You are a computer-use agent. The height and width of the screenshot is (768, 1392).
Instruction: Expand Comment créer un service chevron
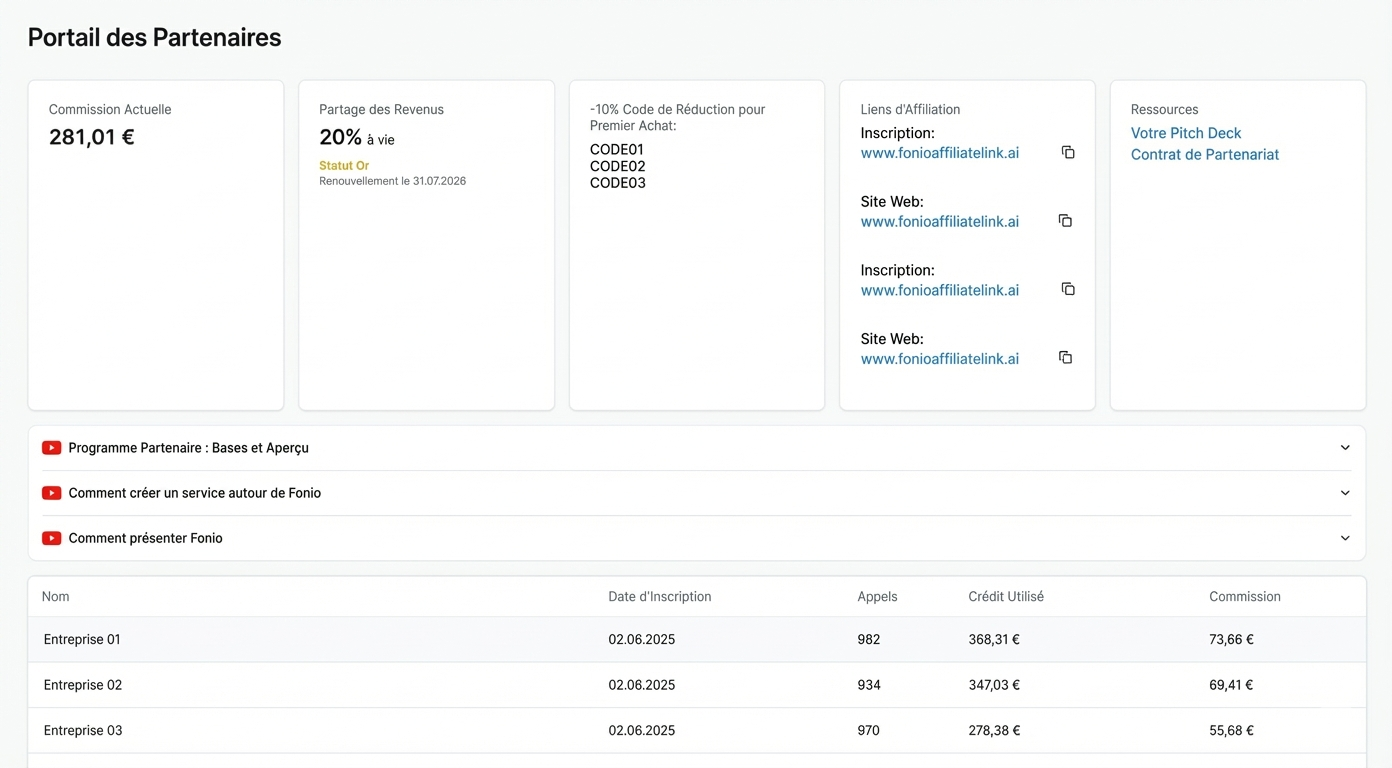point(1345,493)
